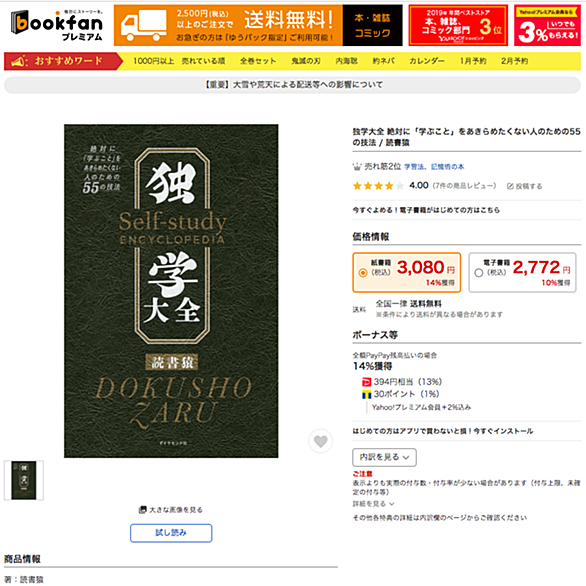Click the bookfan premium logo
586x586 pixels.
pos(57,25)
